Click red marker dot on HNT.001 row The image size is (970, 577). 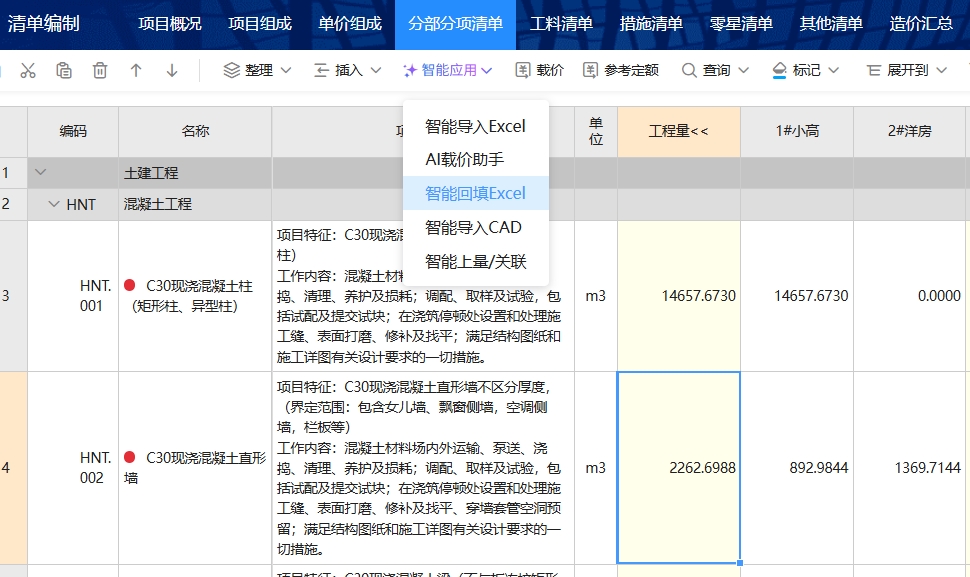(x=130, y=285)
